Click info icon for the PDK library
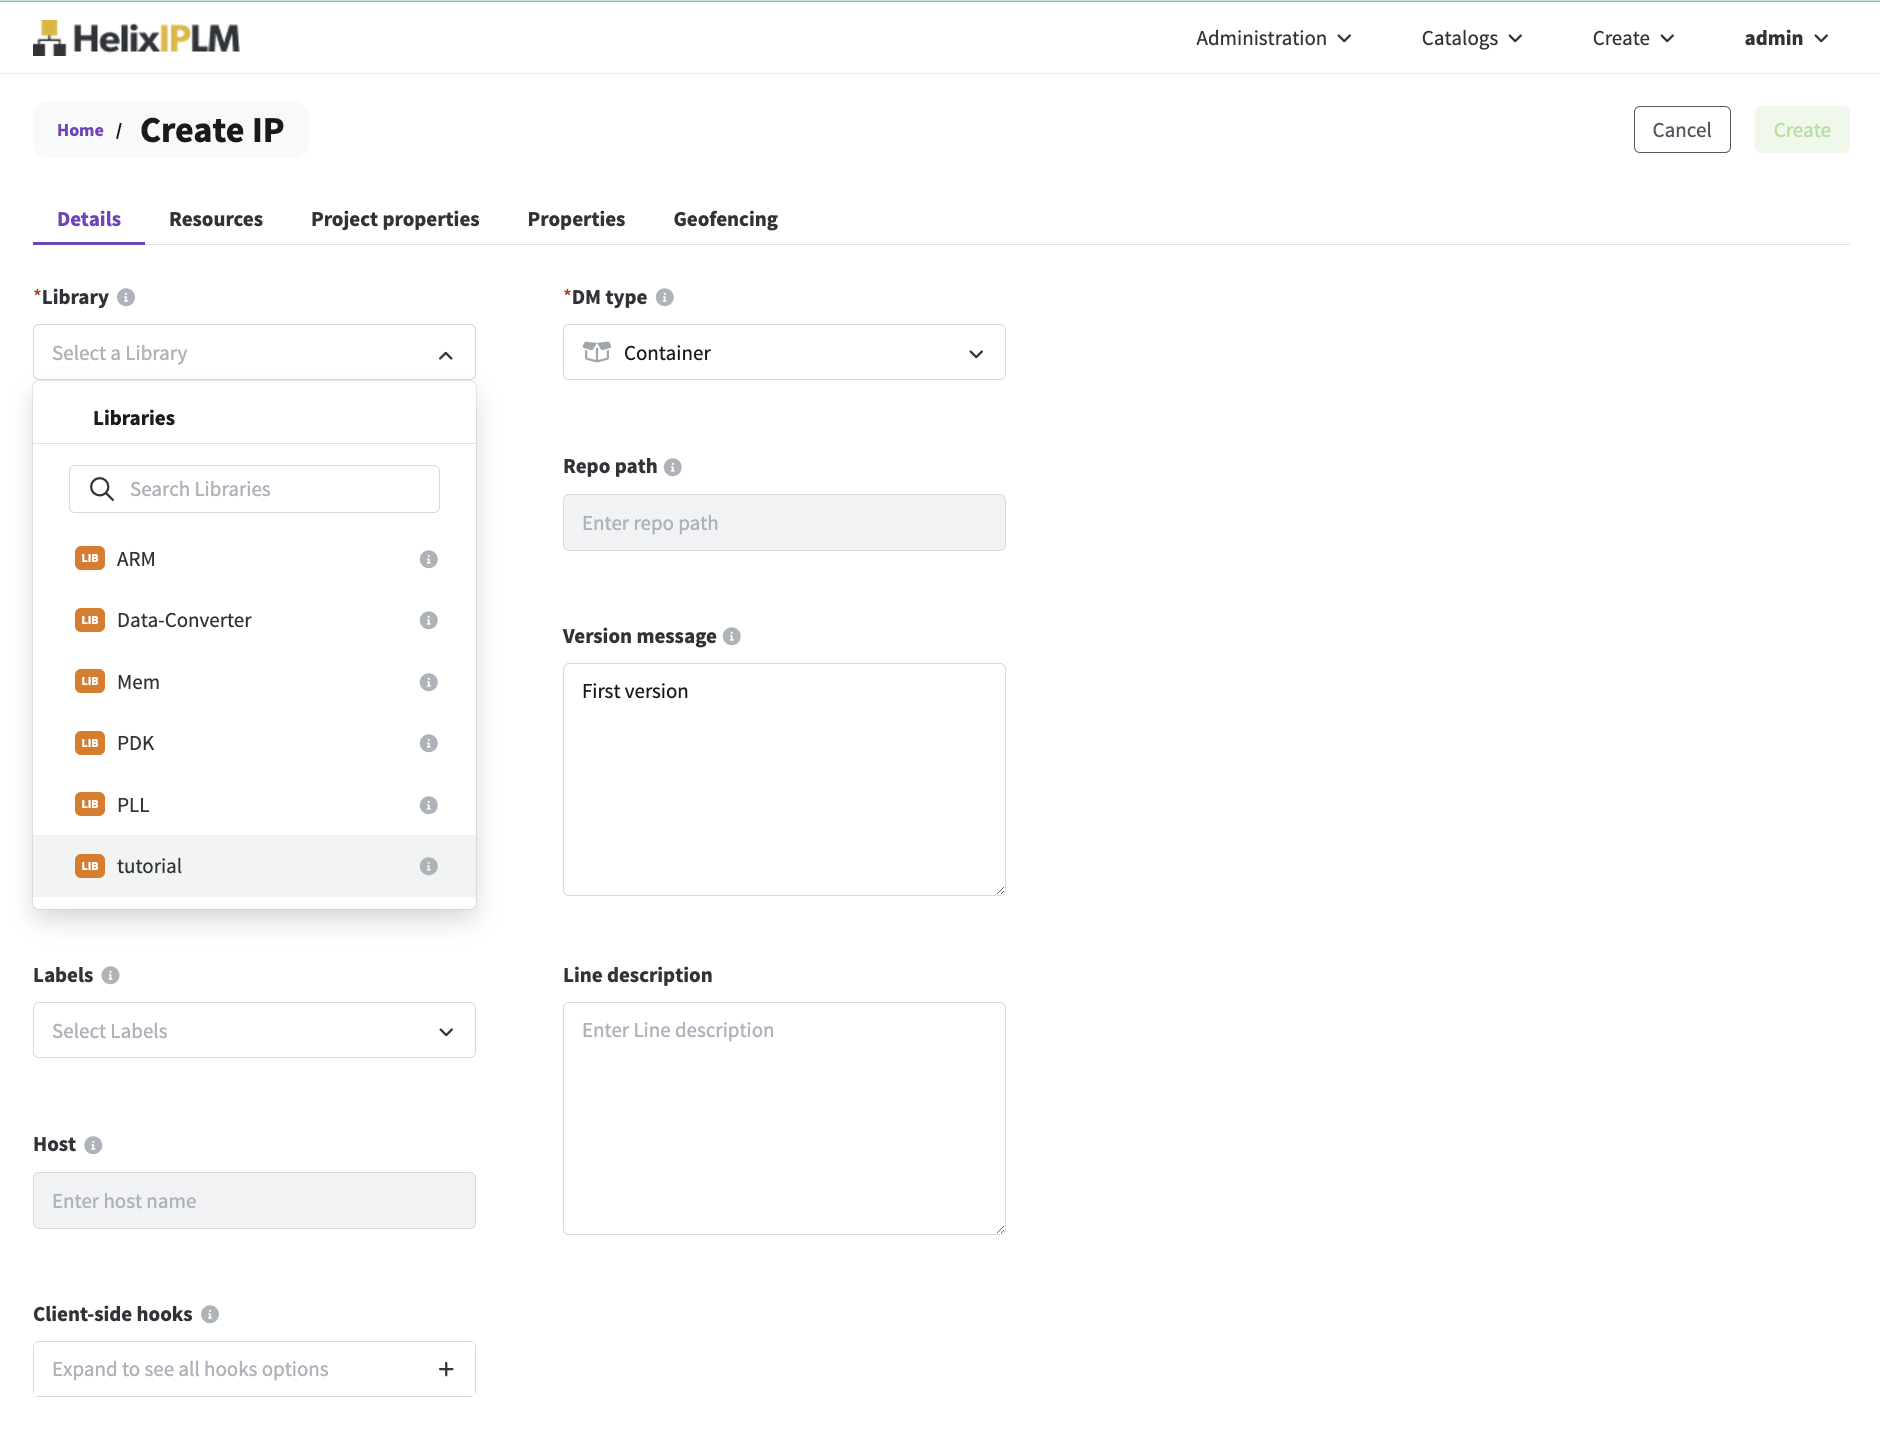The height and width of the screenshot is (1440, 1880). 428,743
